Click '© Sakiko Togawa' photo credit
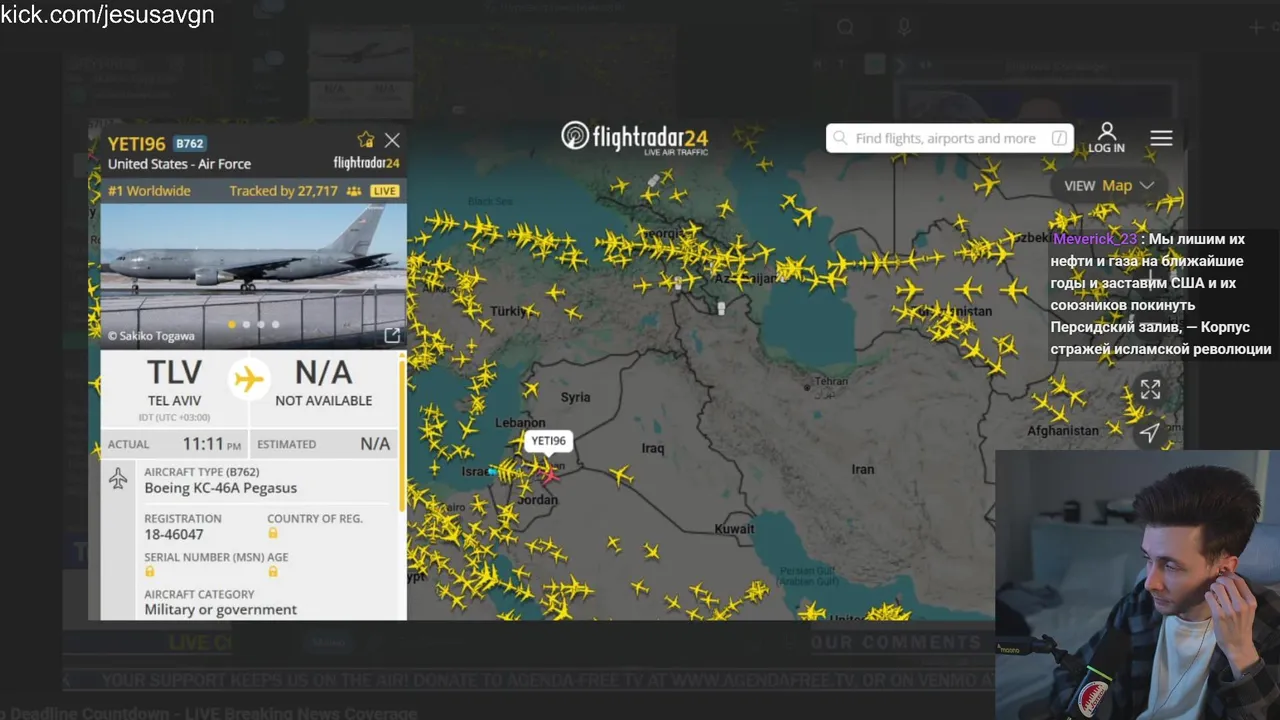The width and height of the screenshot is (1280, 720). click(x=151, y=336)
